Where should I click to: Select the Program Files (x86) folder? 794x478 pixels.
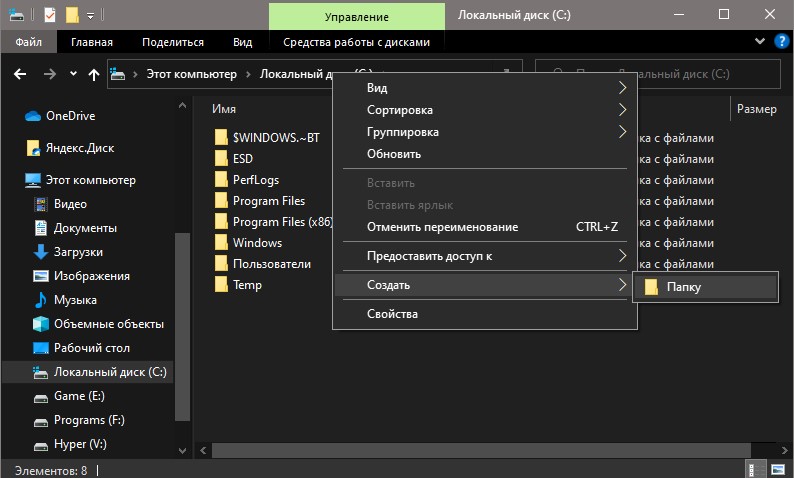point(282,222)
